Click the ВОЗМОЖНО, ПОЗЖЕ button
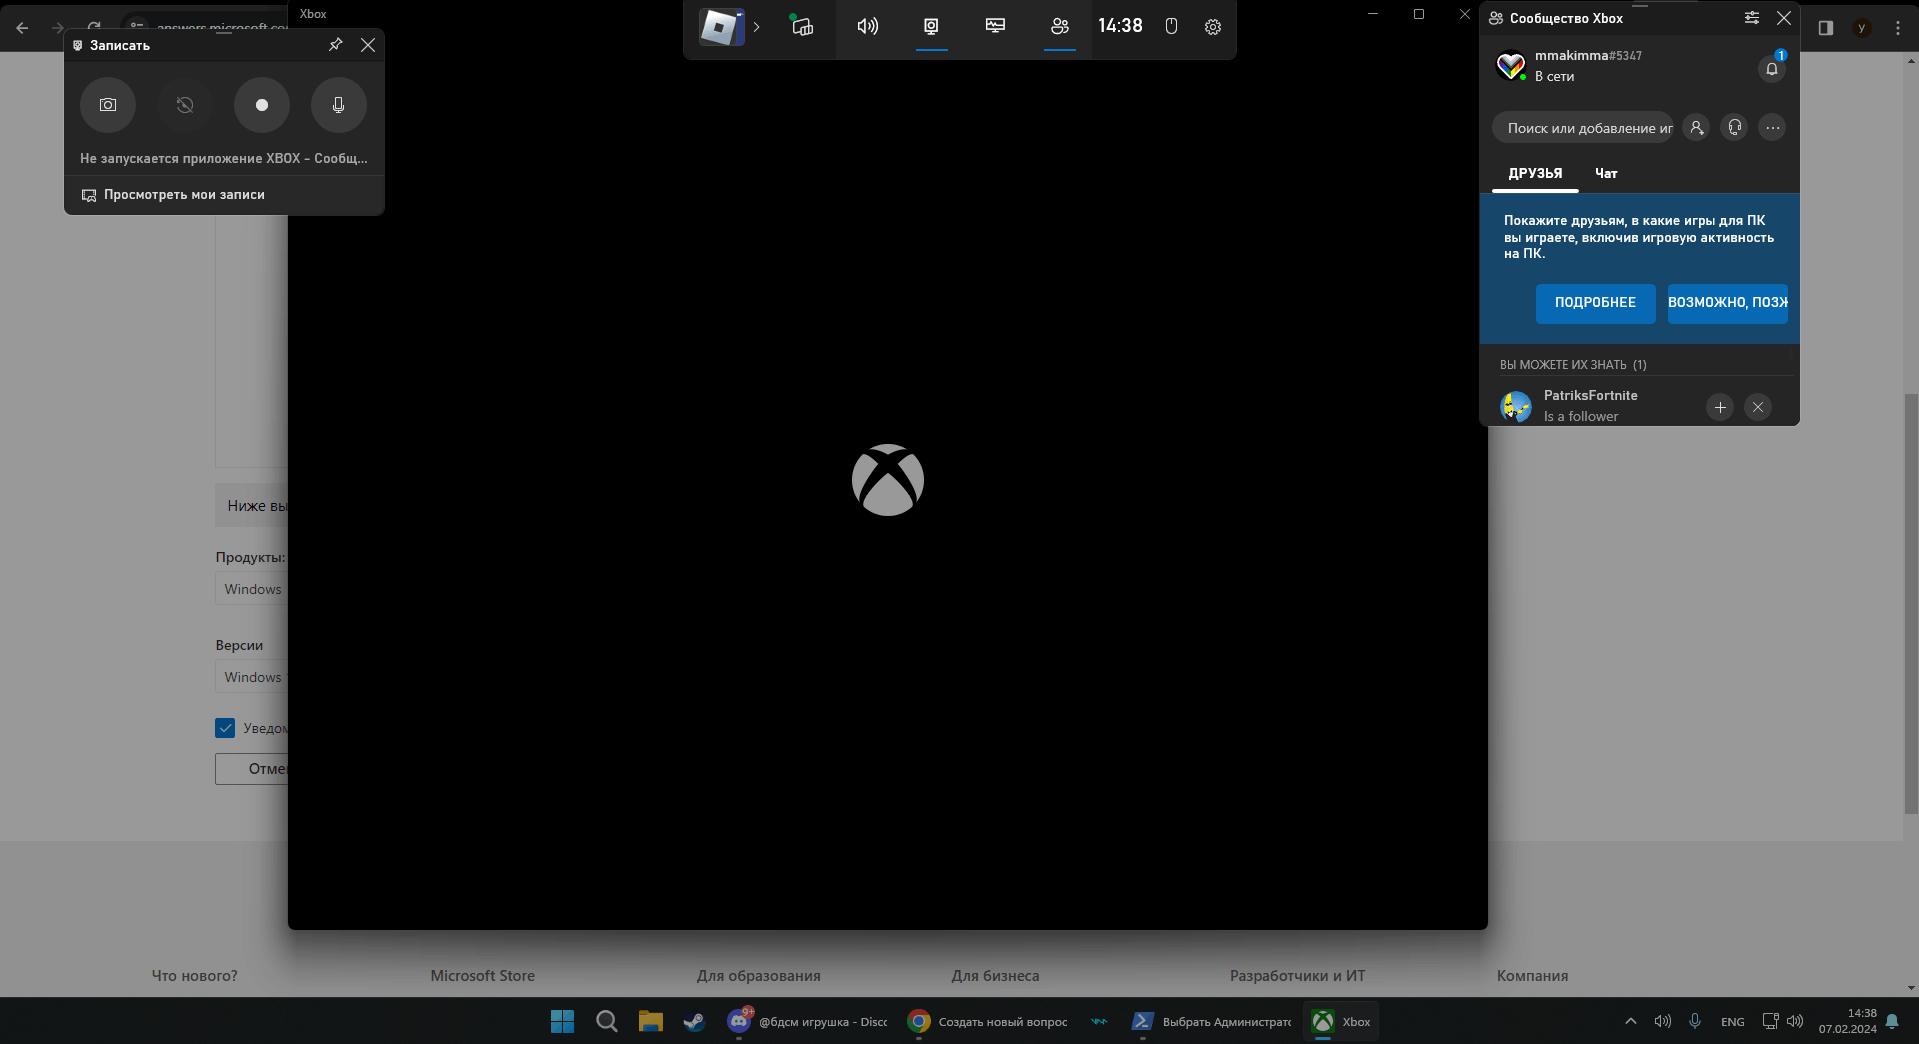Viewport: 1919px width, 1044px height. tap(1727, 303)
